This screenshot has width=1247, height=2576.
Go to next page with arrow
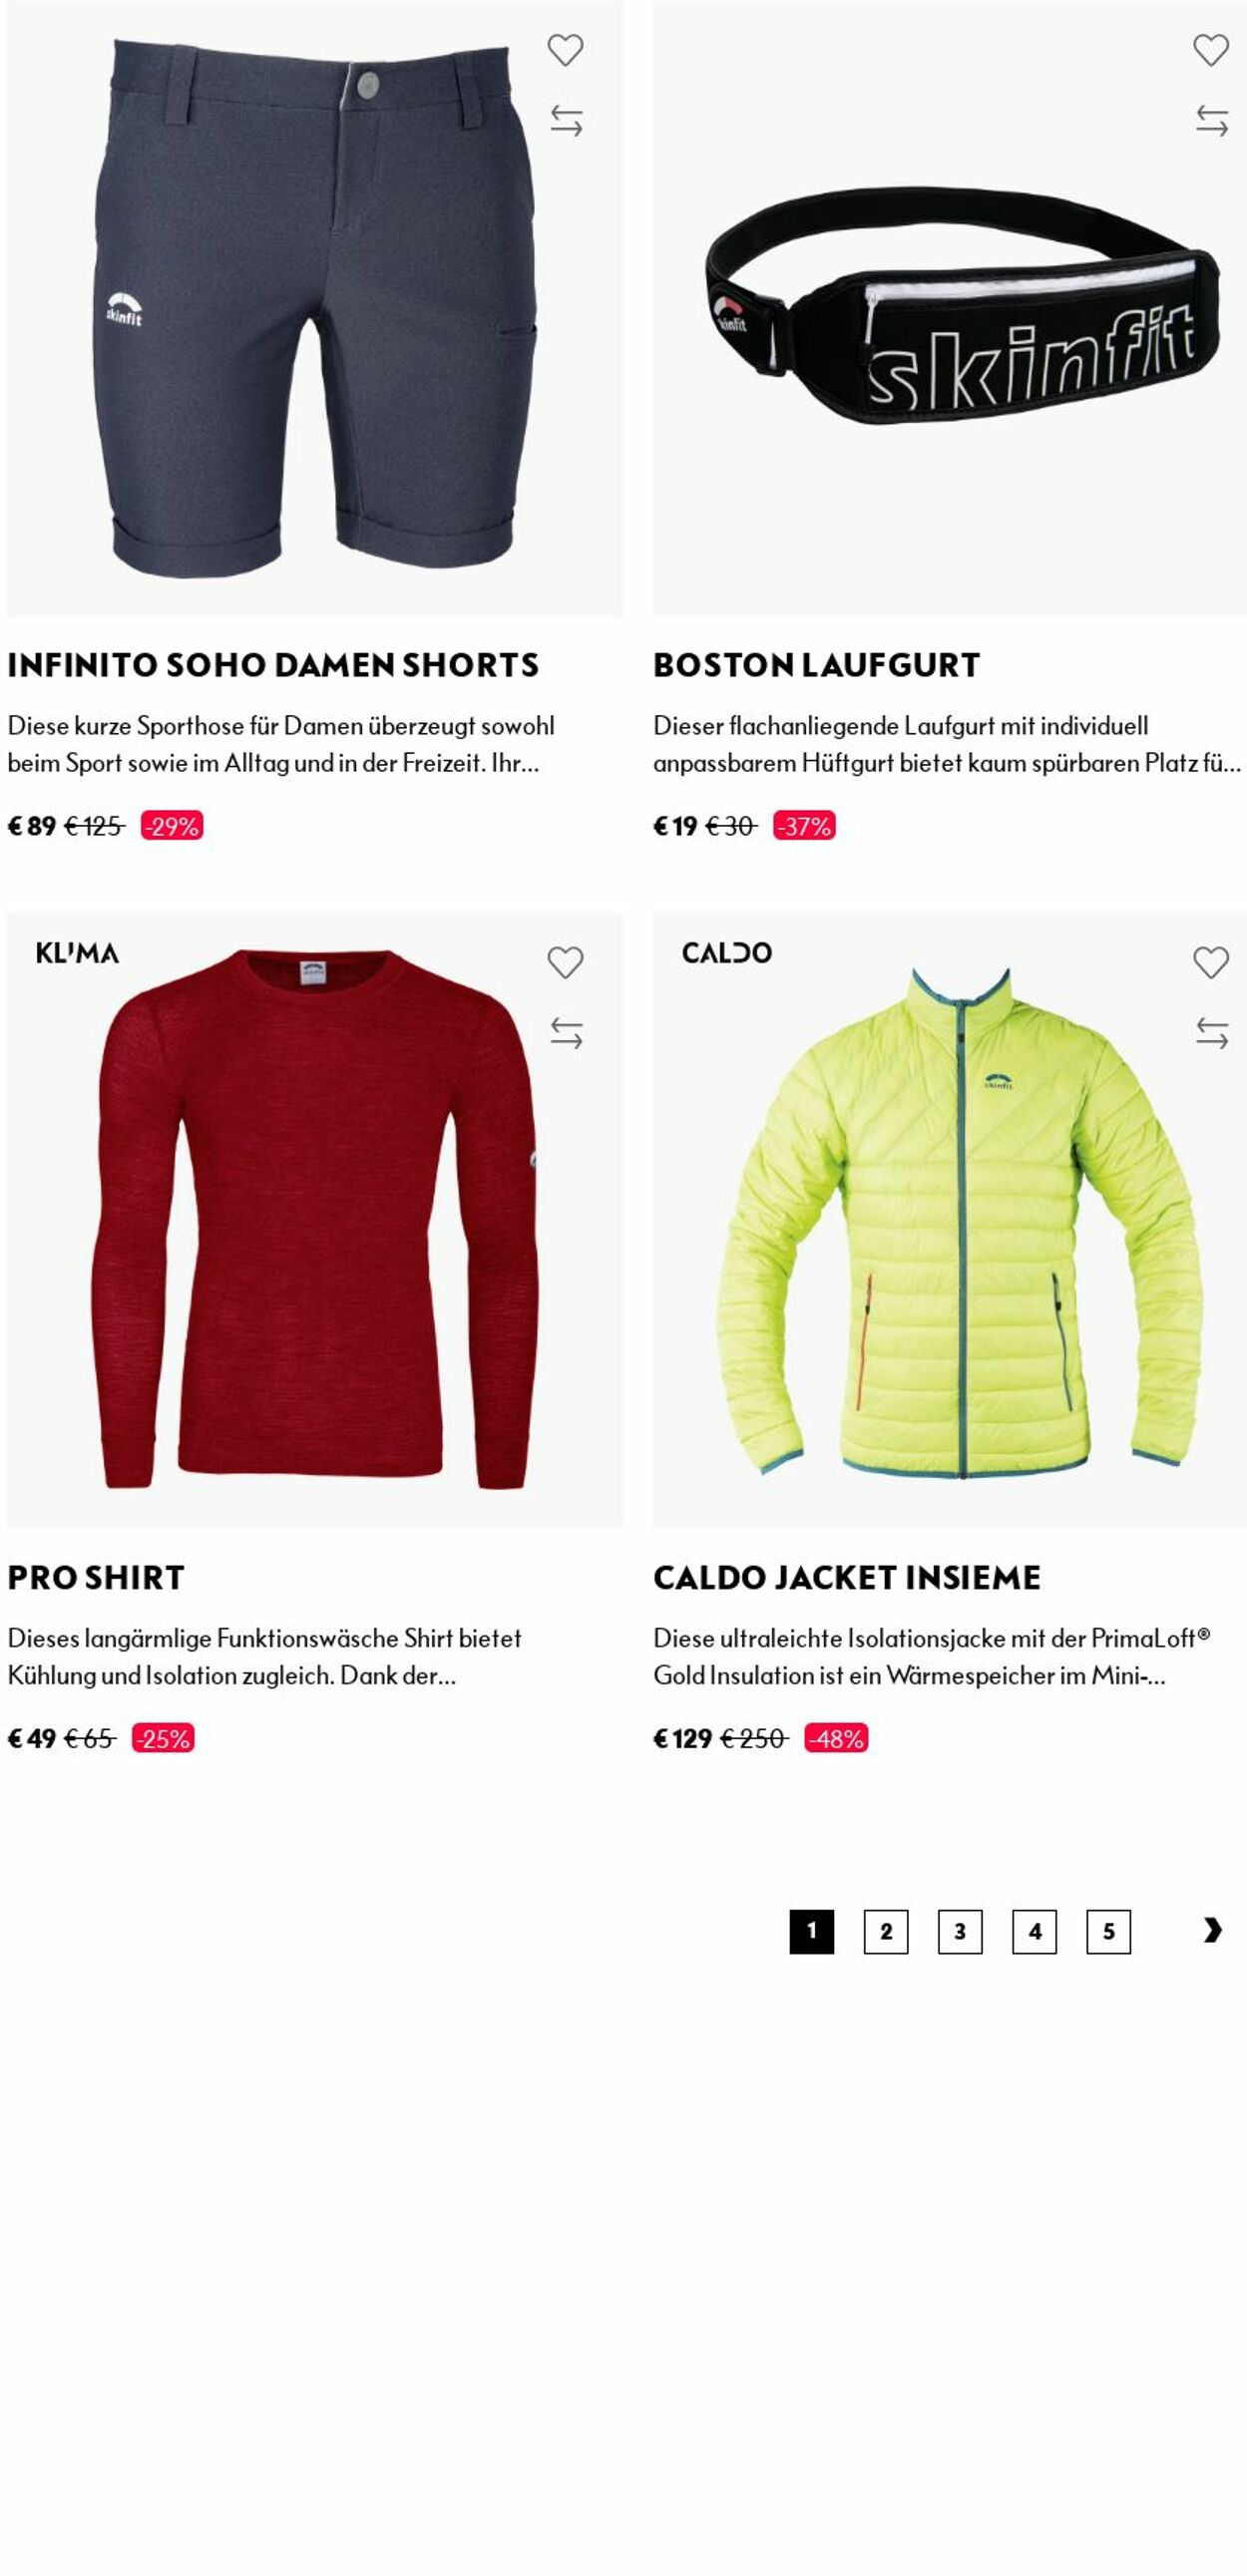tap(1212, 1930)
